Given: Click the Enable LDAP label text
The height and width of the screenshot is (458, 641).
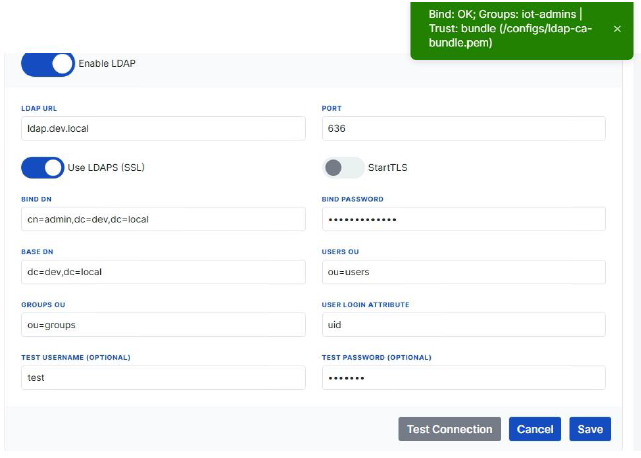Looking at the screenshot, I should (x=107, y=64).
